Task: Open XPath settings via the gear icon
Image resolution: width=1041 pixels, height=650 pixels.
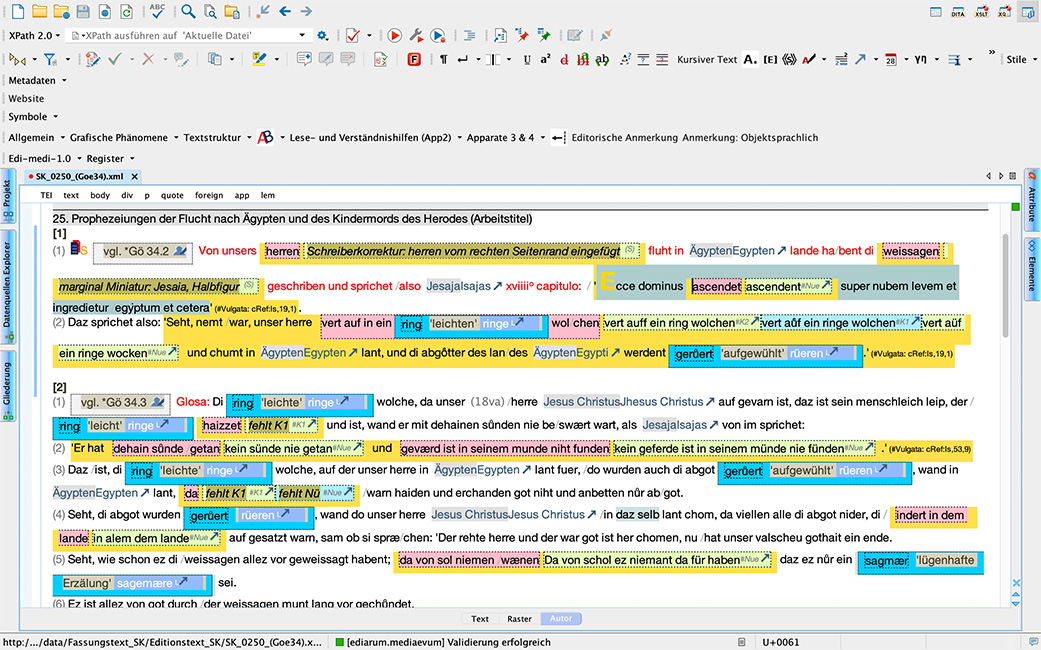Action: [x=322, y=34]
